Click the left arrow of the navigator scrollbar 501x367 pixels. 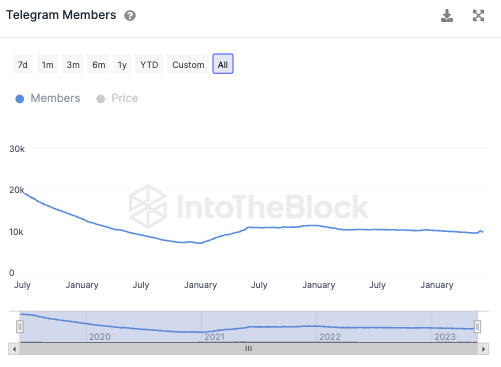click(14, 349)
